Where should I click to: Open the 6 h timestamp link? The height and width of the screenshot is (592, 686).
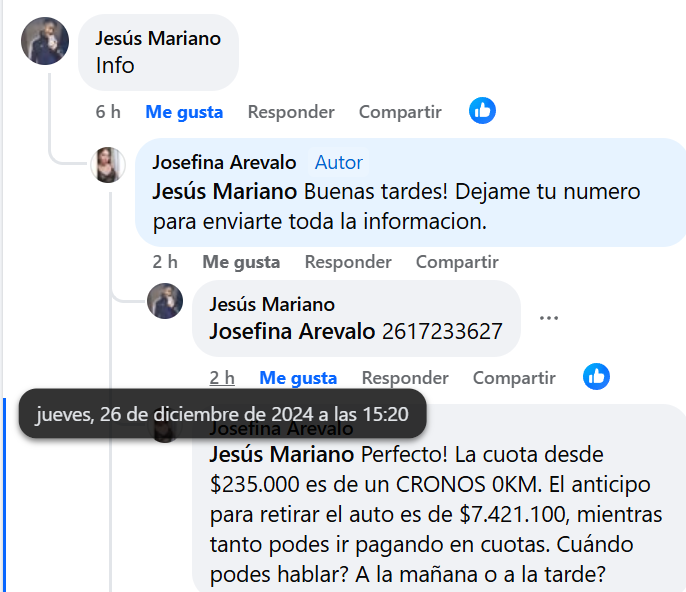(x=108, y=112)
